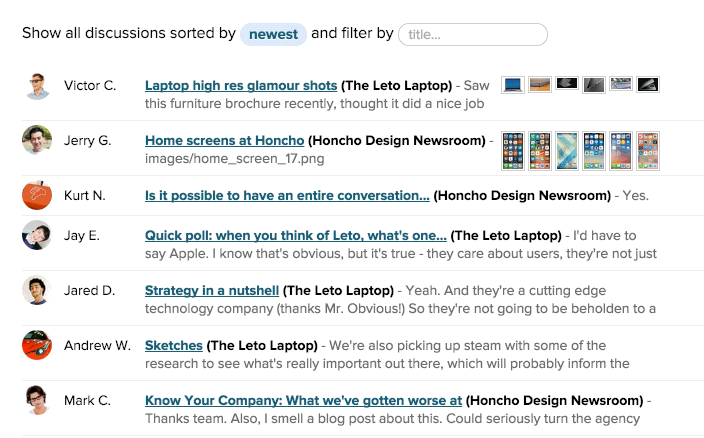Viewport: 704px width, 438px height.
Task: Open 'Home screens at Honcho' discussion
Action: [224, 141]
